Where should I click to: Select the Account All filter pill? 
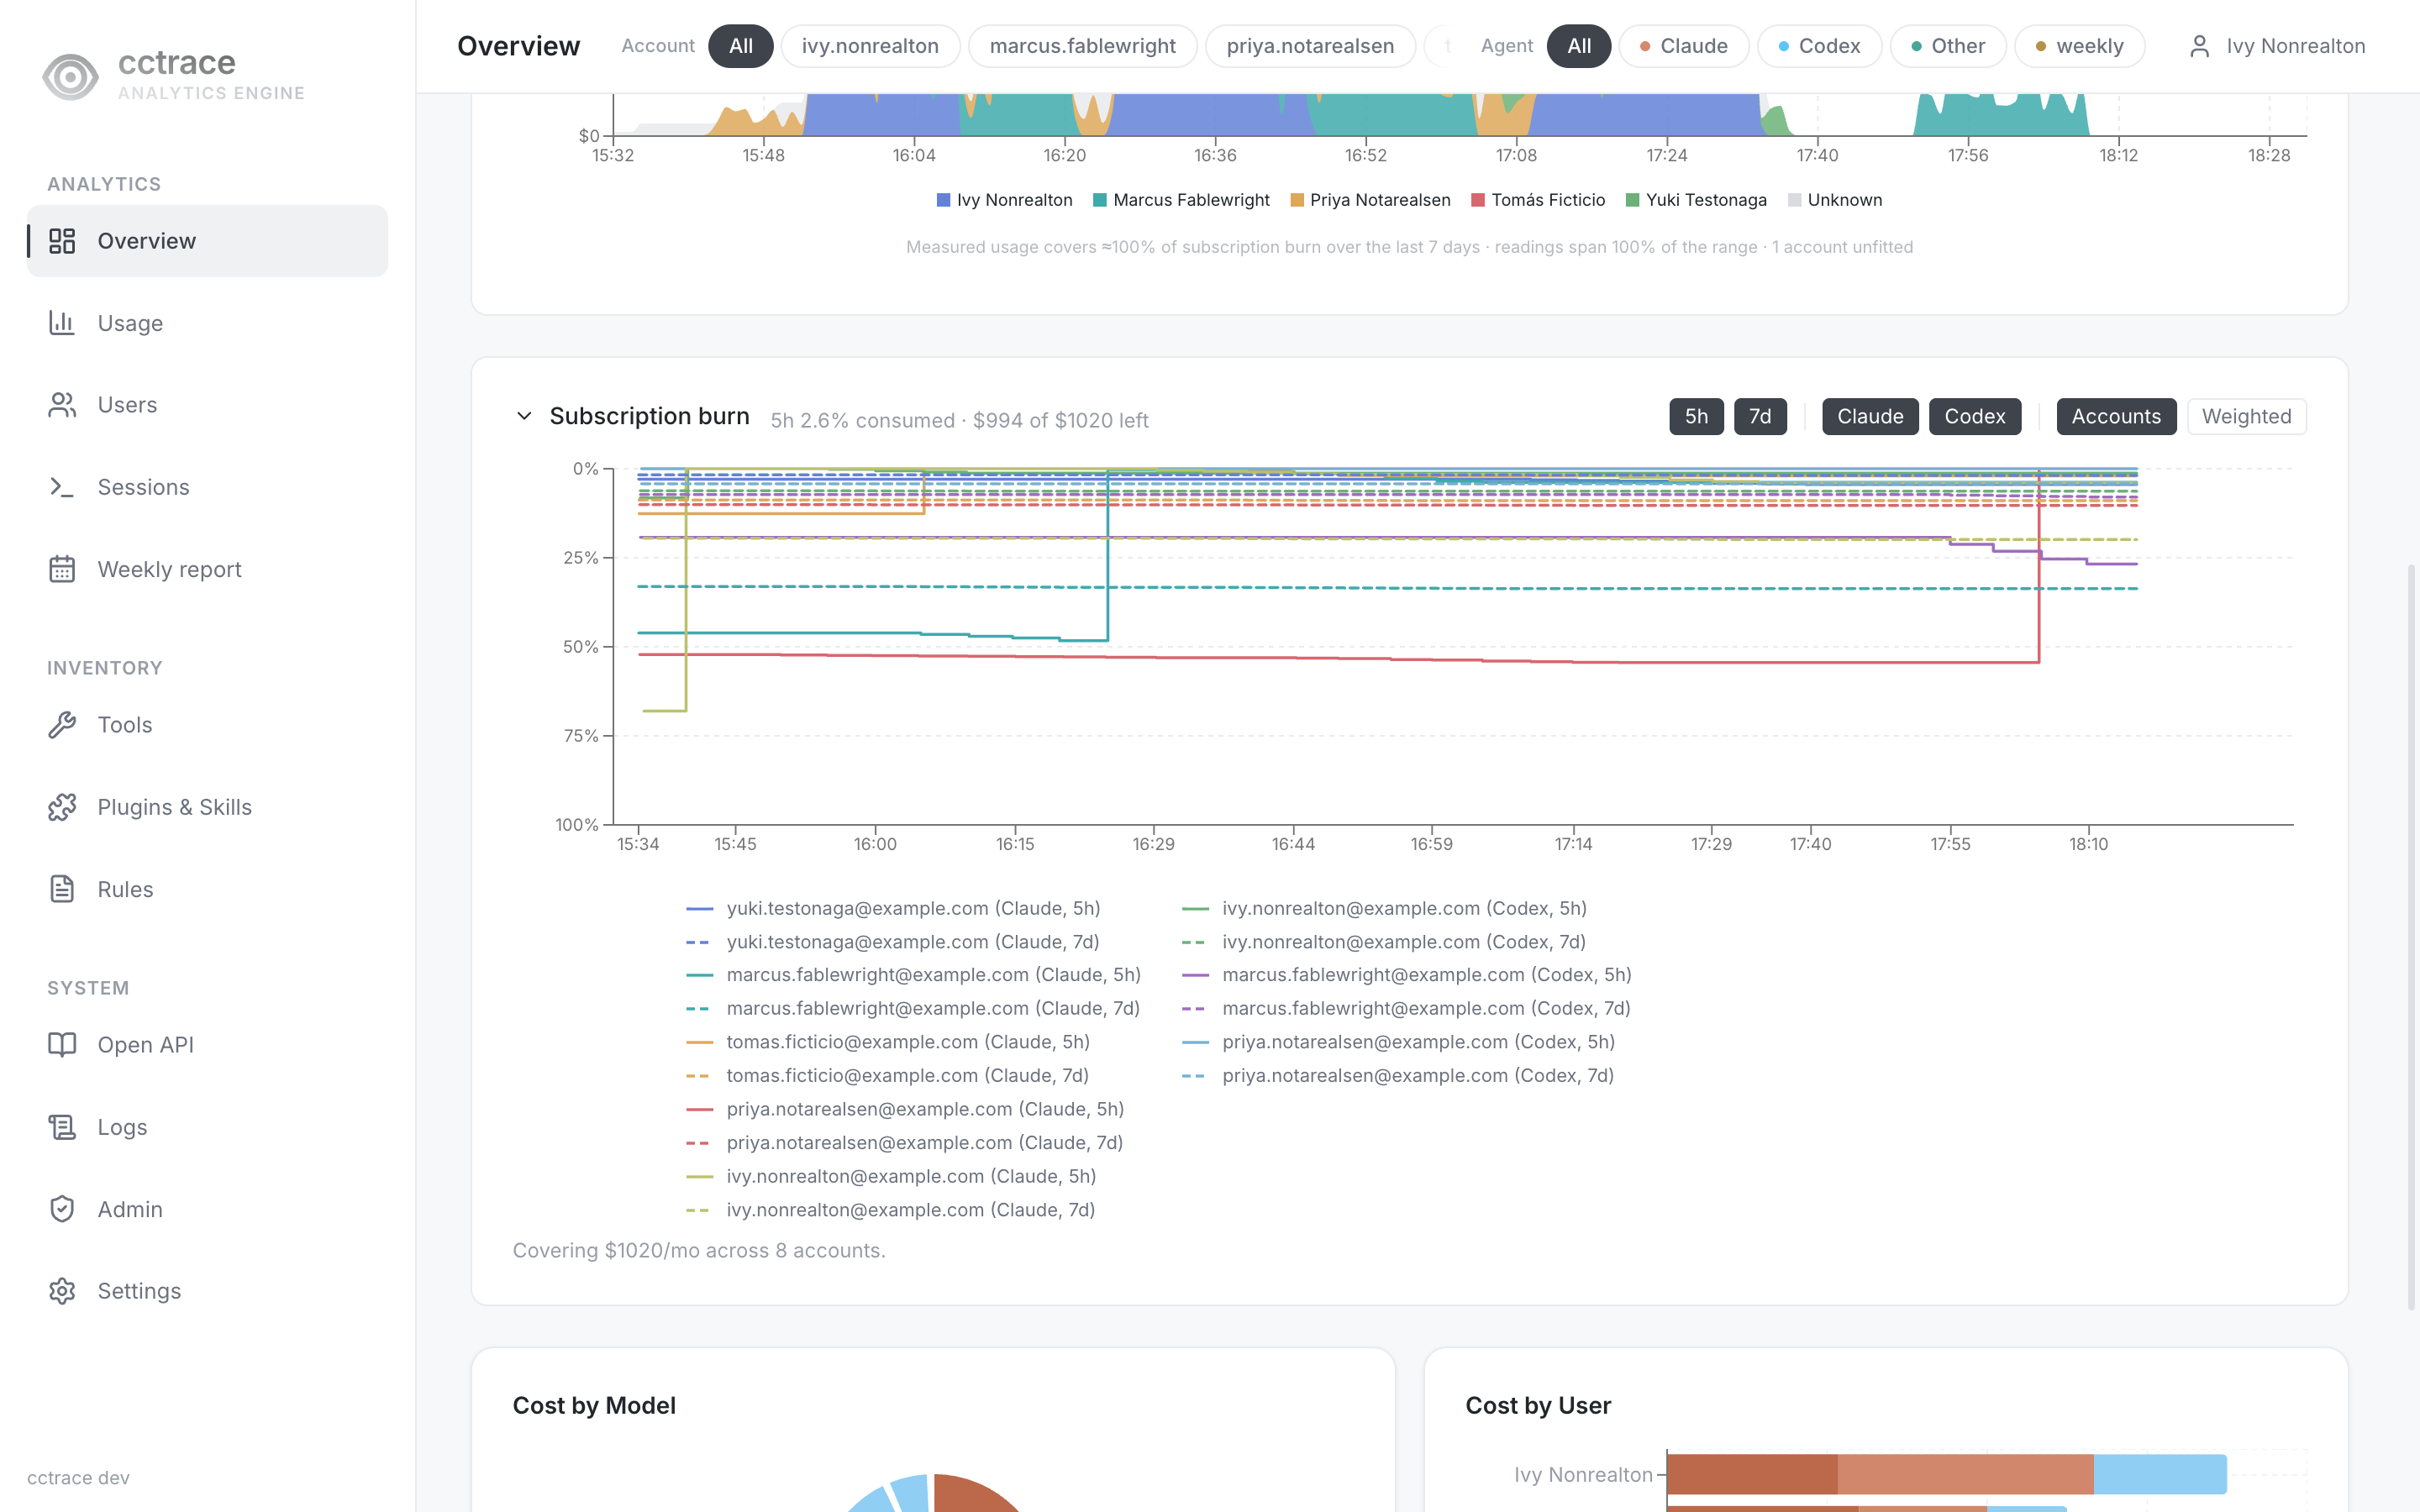coord(741,46)
